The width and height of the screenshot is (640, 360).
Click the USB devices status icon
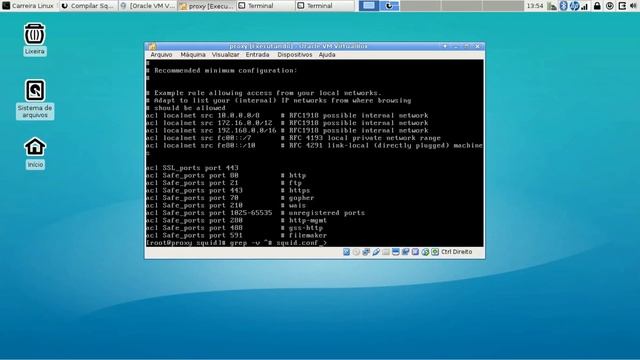click(x=376, y=252)
